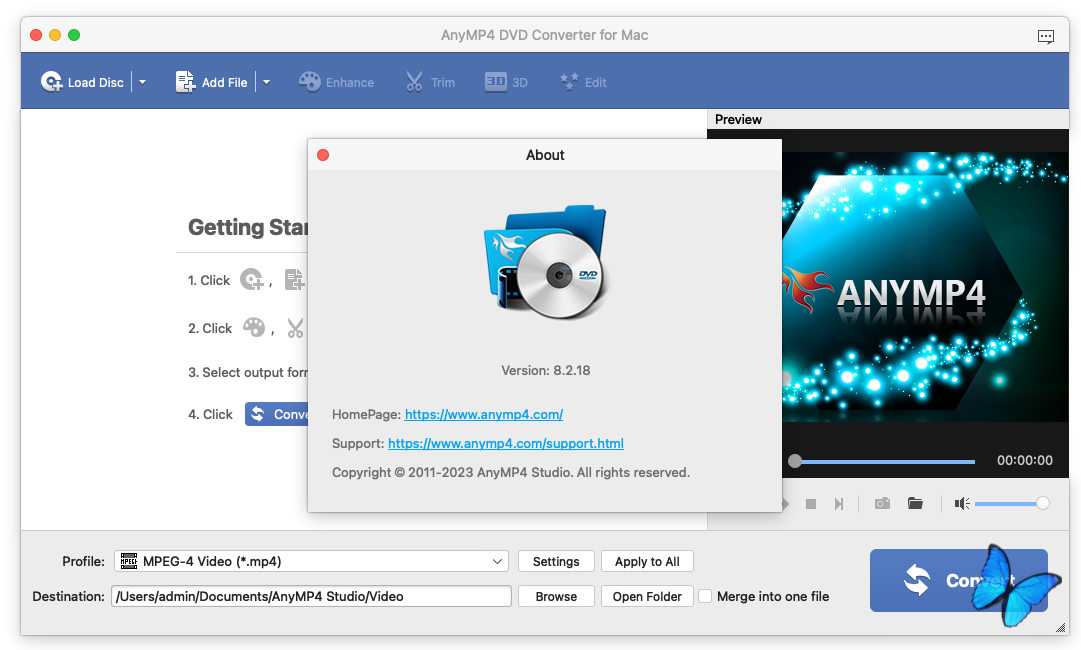Click the Destination path input field
Viewport: 1081px width, 650px height.
pos(311,596)
